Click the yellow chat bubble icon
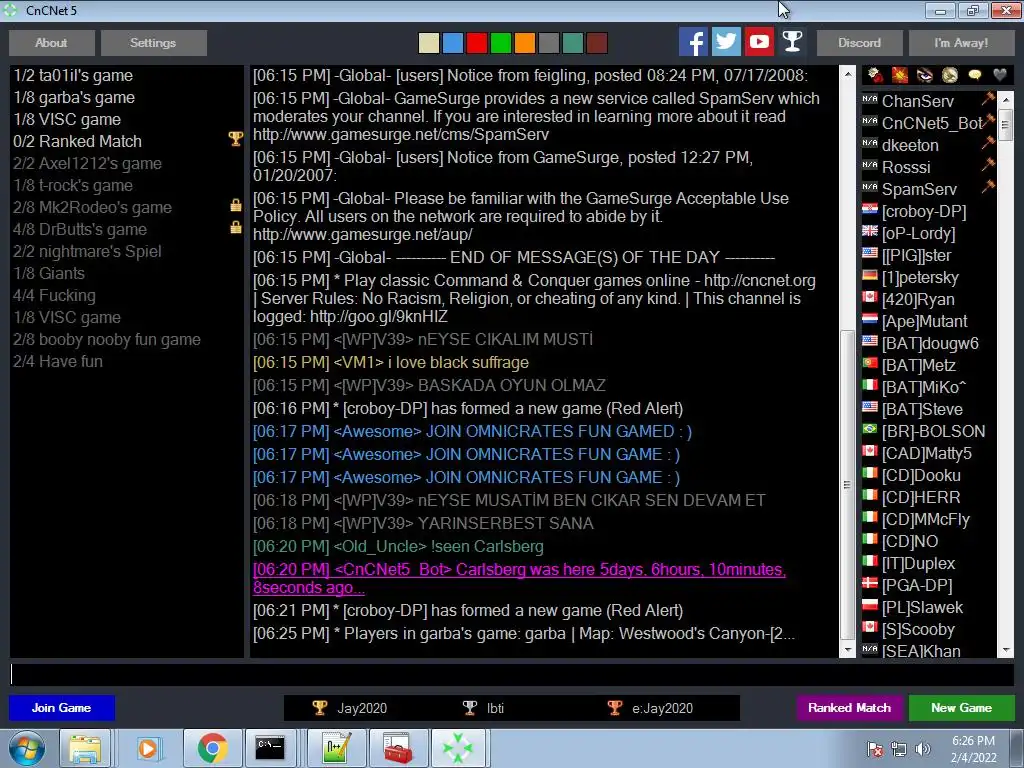Viewport: 1024px width, 768px height. 974,75
